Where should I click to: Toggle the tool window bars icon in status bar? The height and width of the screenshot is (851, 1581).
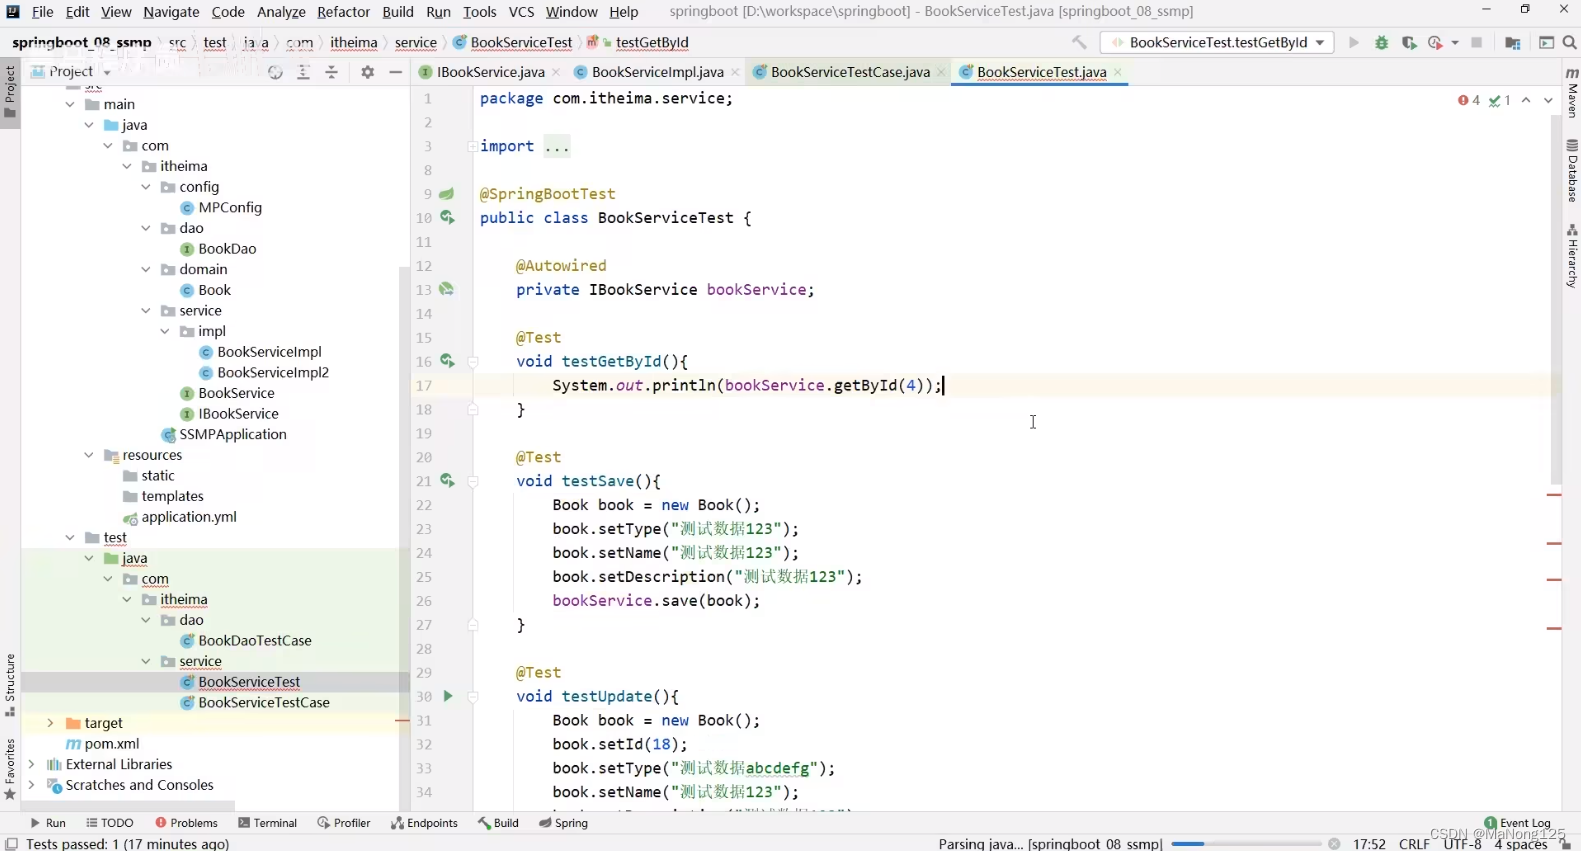click(x=11, y=843)
